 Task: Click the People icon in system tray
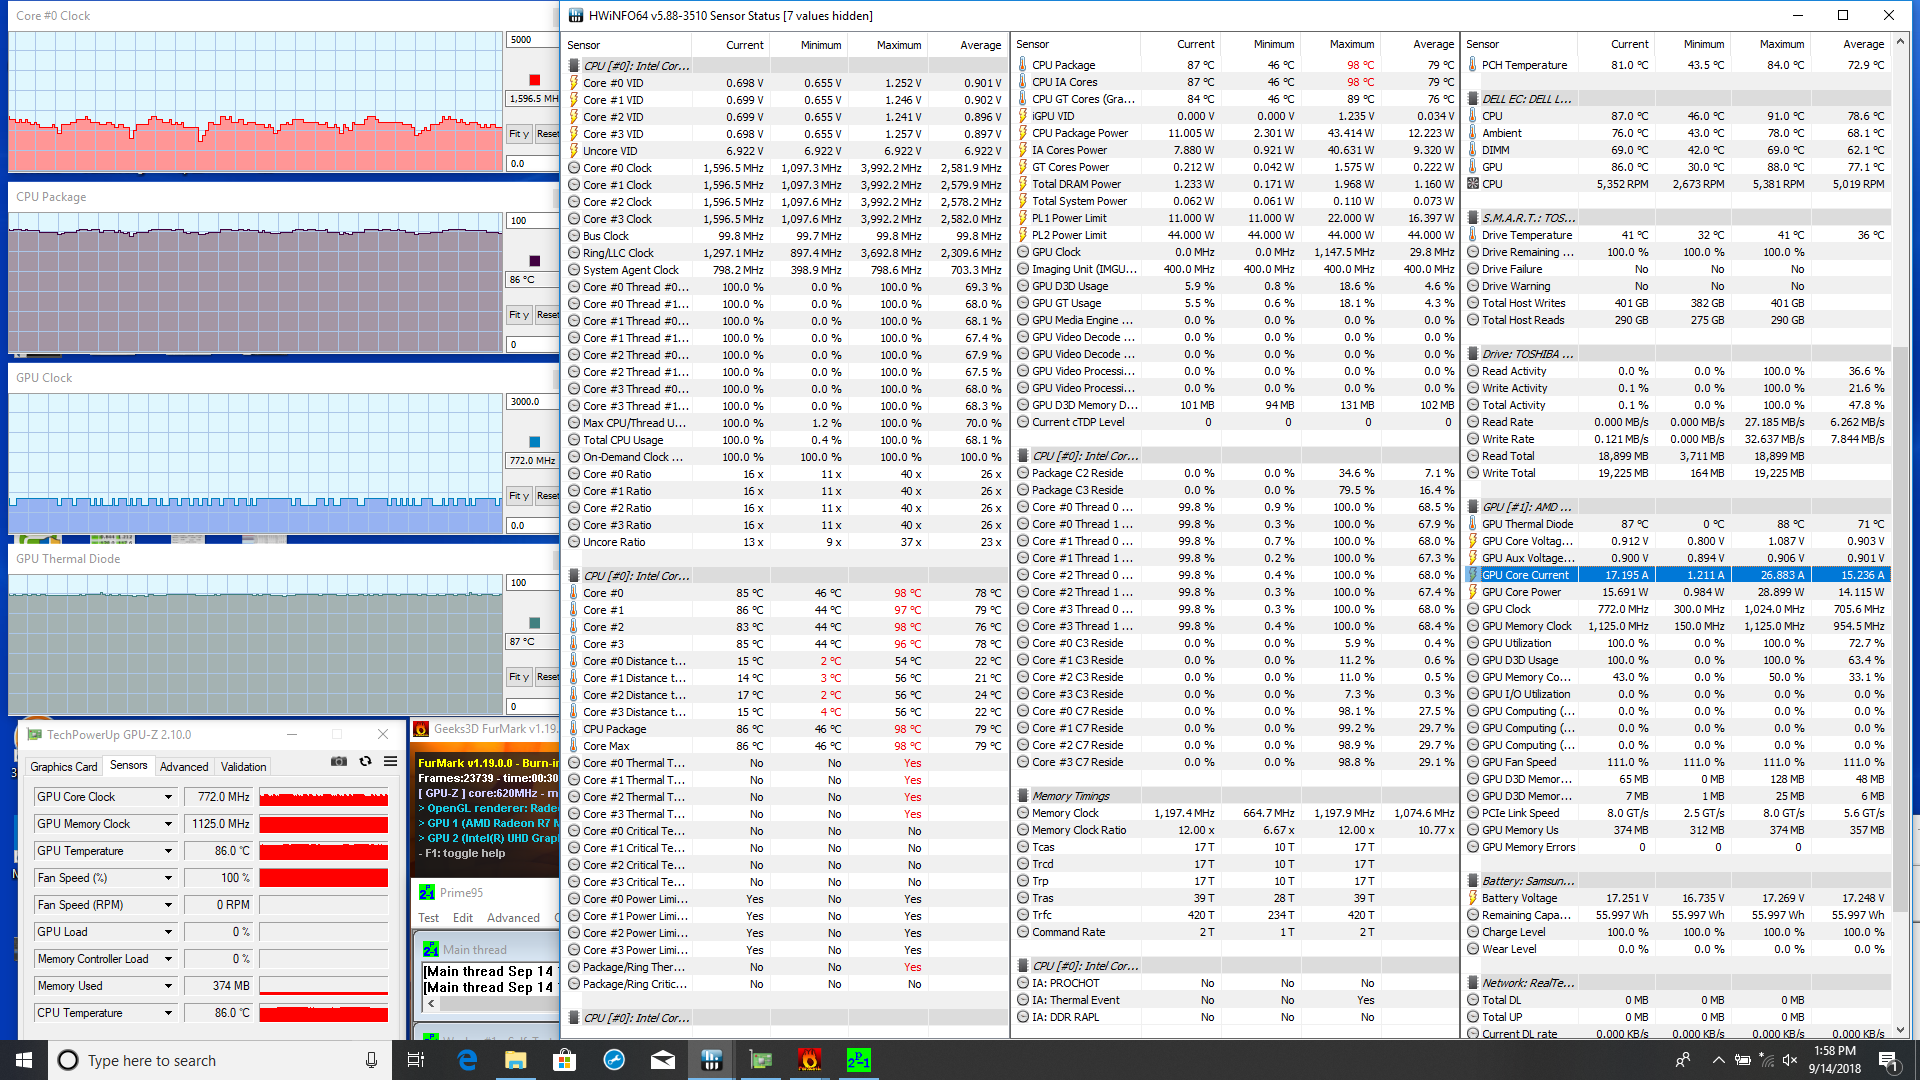coord(1683,1060)
